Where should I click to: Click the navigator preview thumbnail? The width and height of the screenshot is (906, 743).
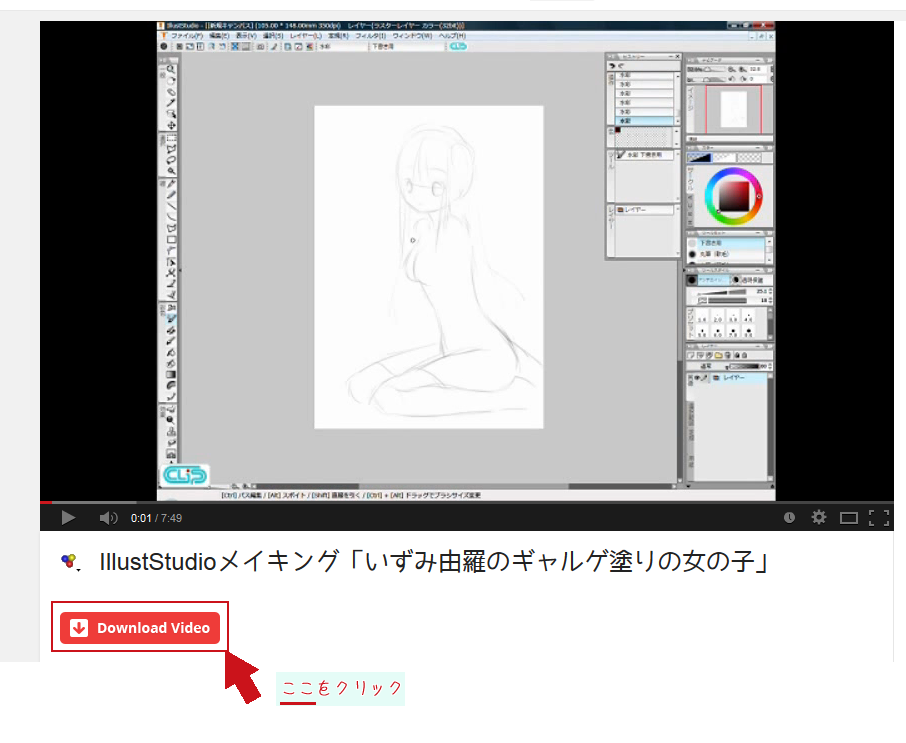[733, 109]
